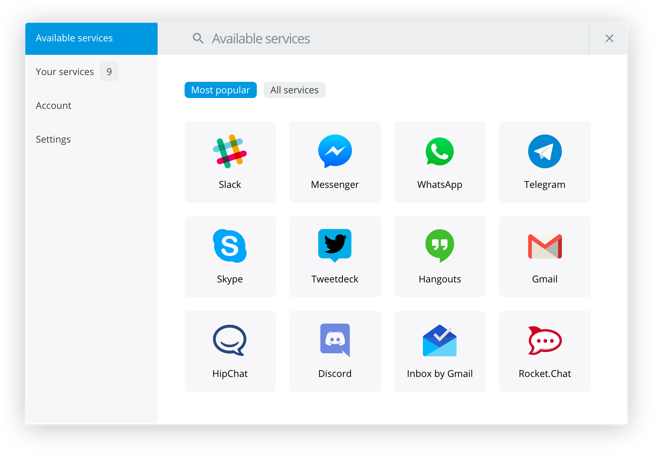Image resolution: width=657 pixels, height=452 pixels.
Task: Switch to All services filter
Action: (x=294, y=90)
